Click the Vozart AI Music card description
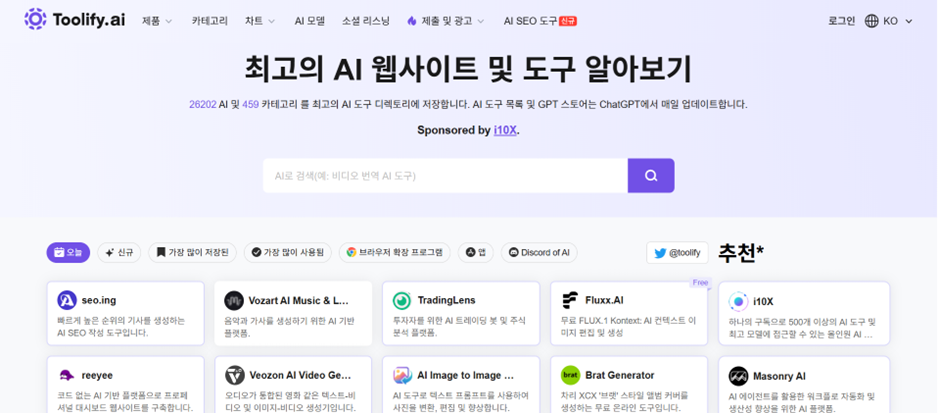This screenshot has height=413, width=940. [290, 327]
